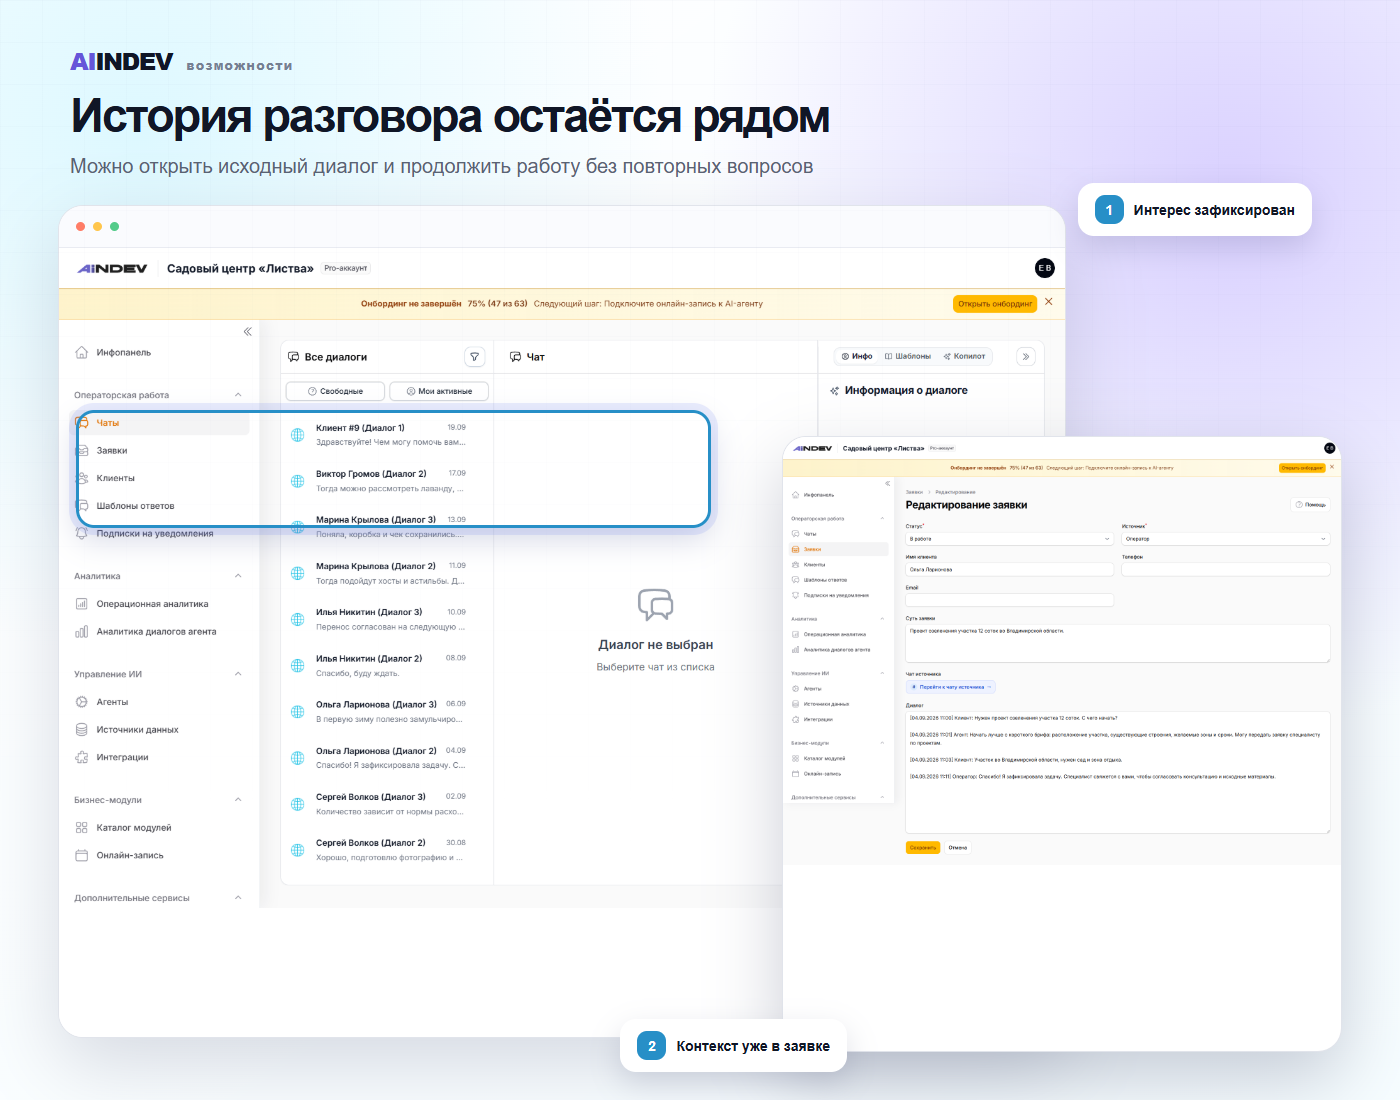The image size is (1400, 1100).
Task: Collapse Управление ИИ in request editor sidebar
Action: pyautogui.click(x=882, y=673)
